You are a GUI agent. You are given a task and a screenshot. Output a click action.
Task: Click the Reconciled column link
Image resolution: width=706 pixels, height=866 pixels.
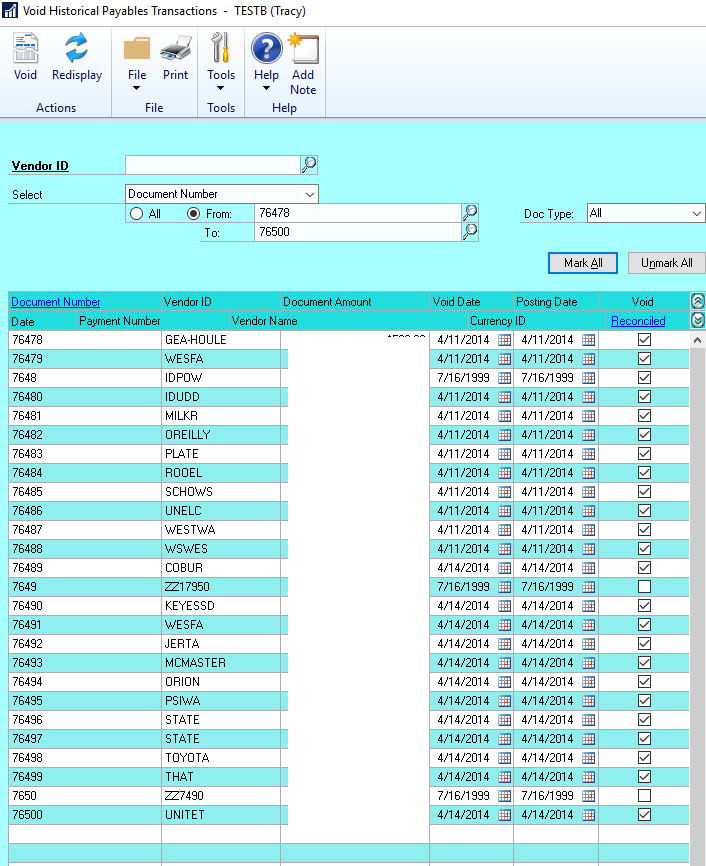[638, 321]
